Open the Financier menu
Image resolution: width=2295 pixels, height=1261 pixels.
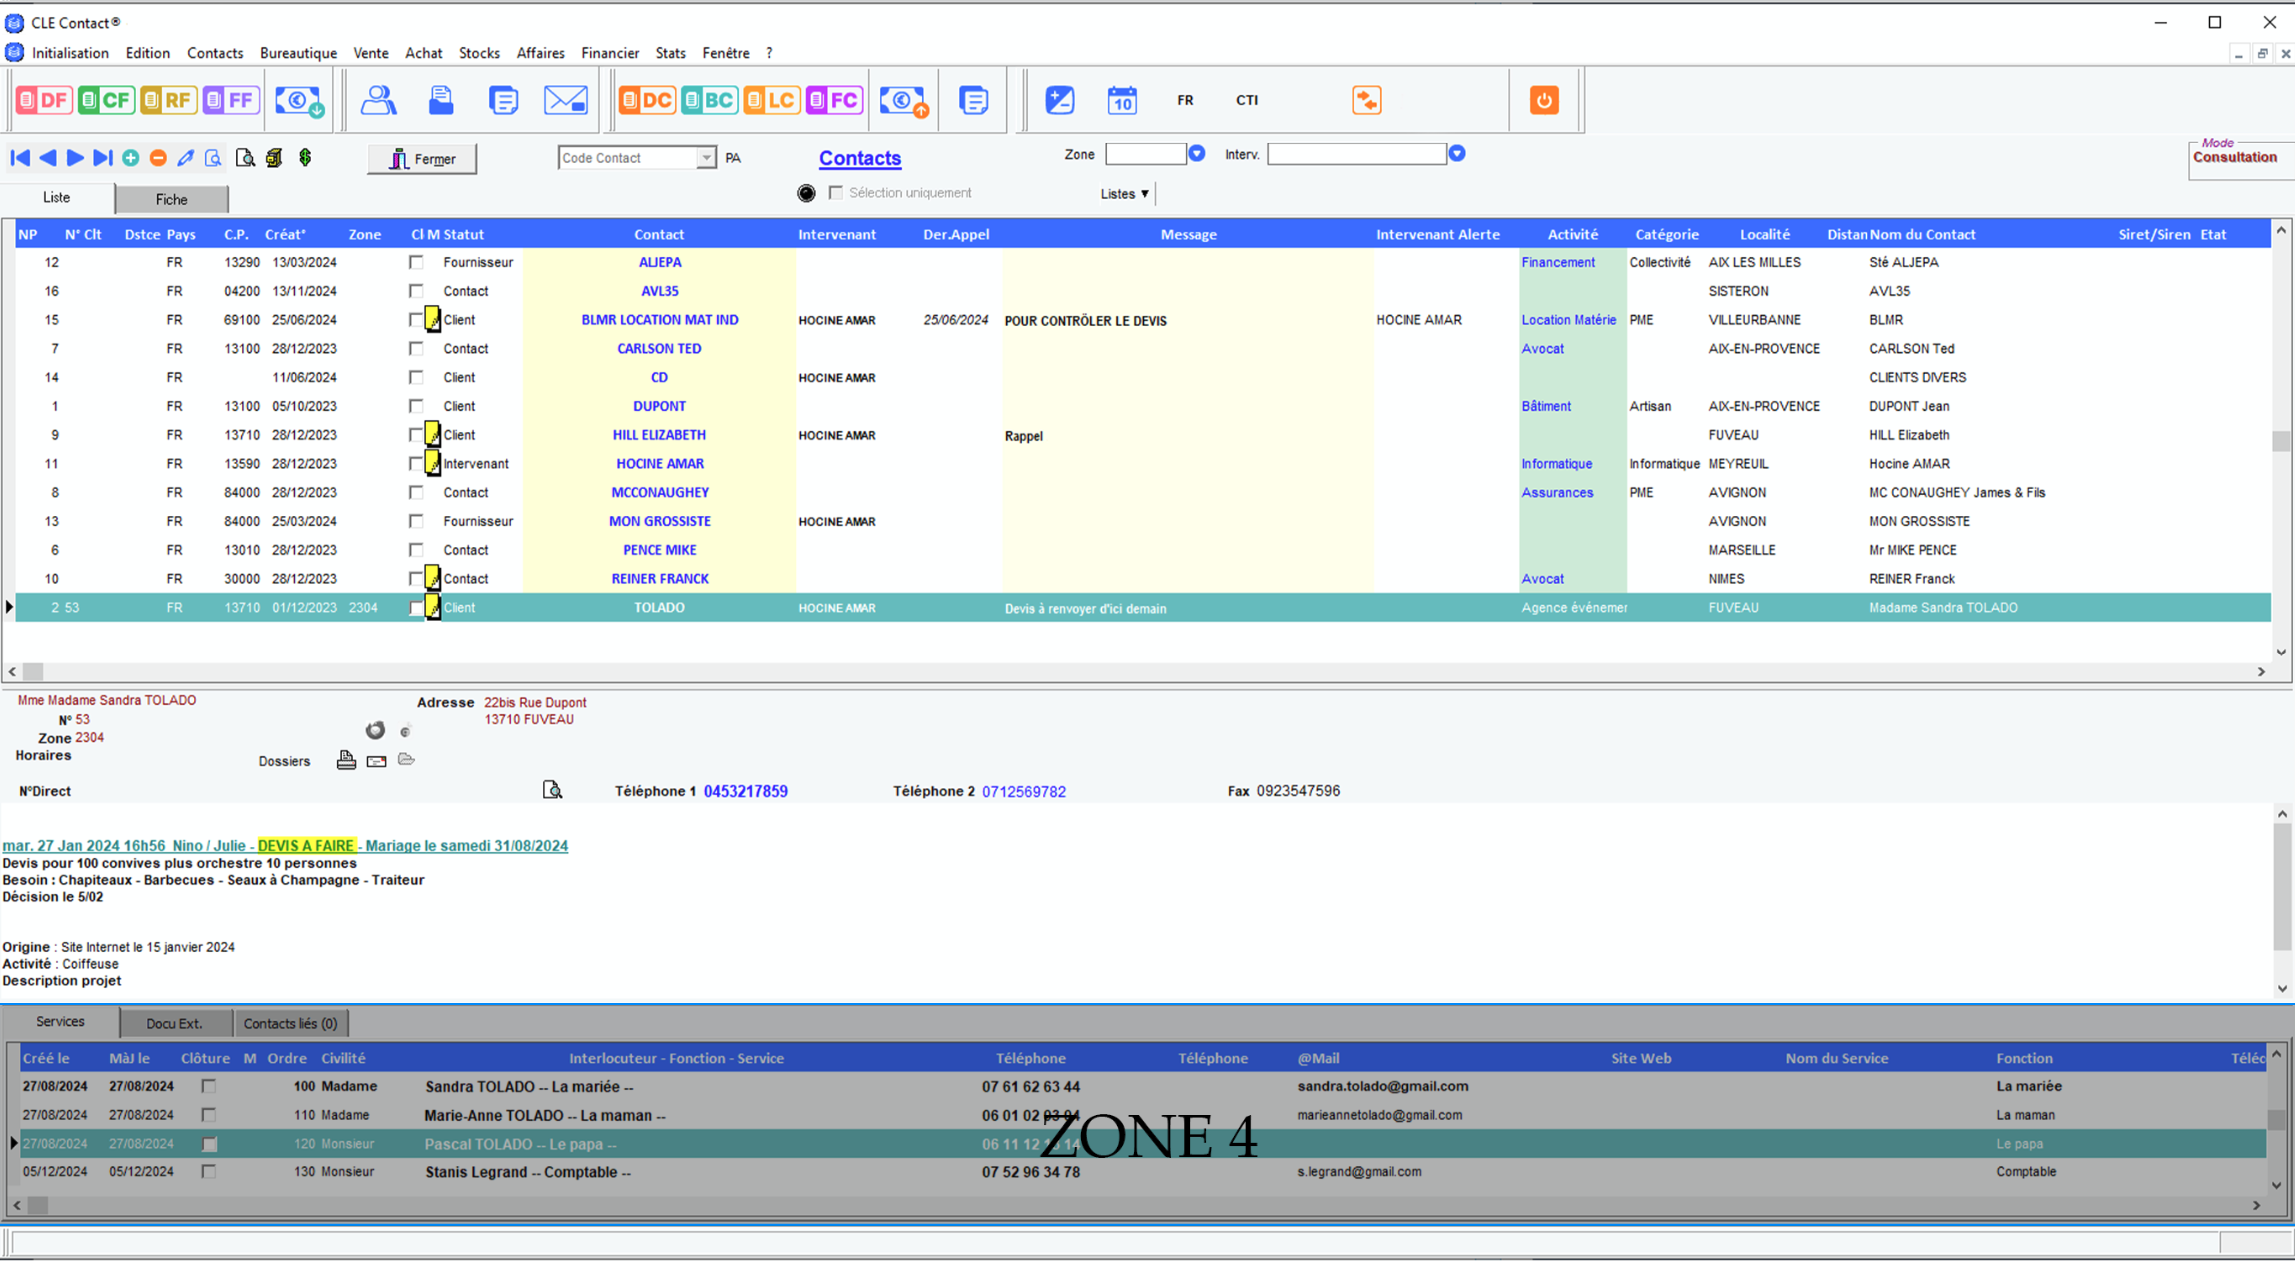(610, 53)
